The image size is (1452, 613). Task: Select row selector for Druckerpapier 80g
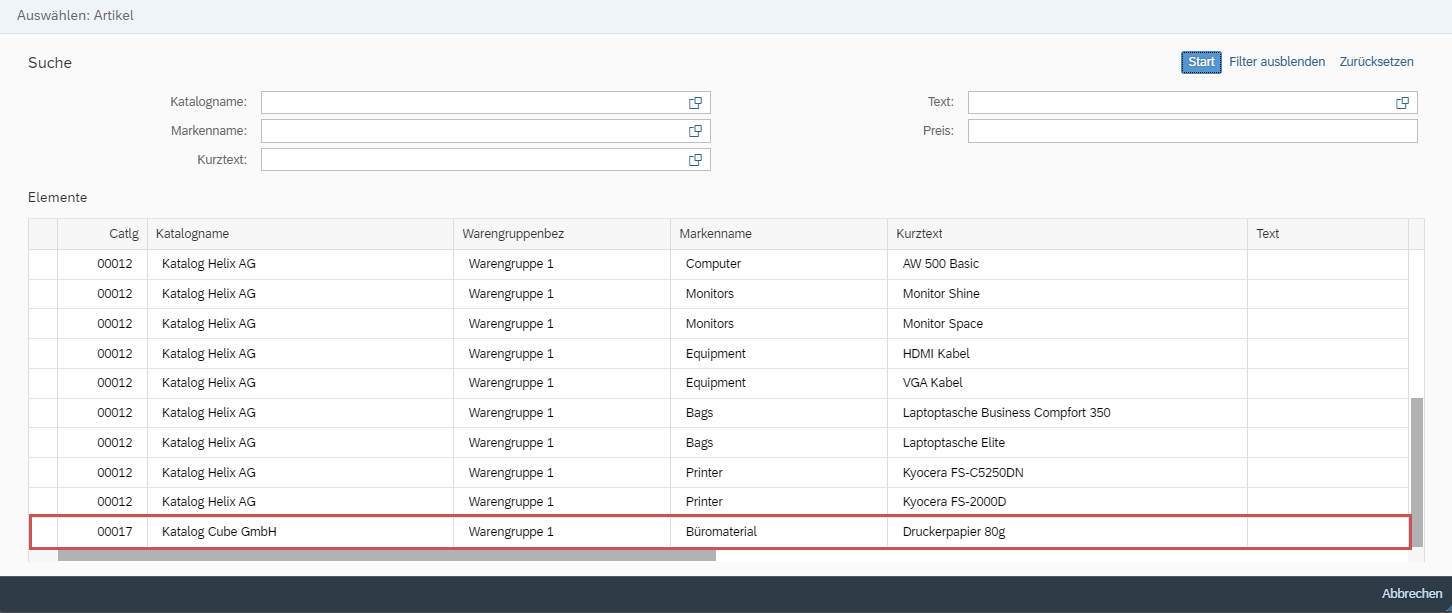tap(43, 532)
